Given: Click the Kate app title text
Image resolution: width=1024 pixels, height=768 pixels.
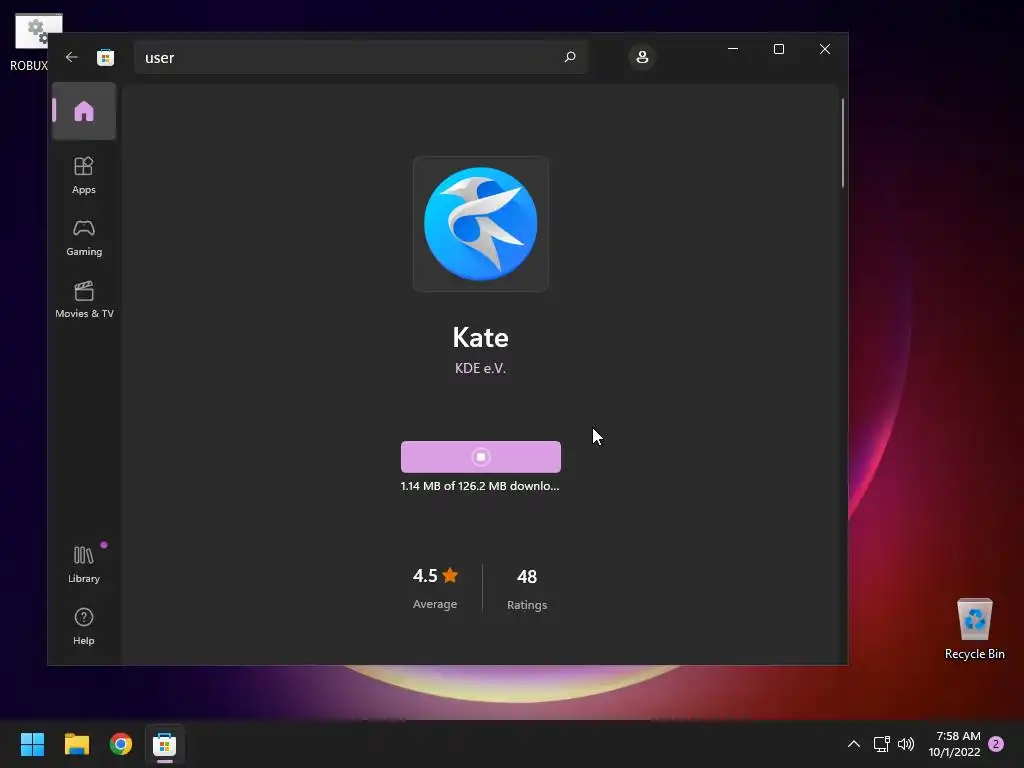Looking at the screenshot, I should click(x=481, y=338).
